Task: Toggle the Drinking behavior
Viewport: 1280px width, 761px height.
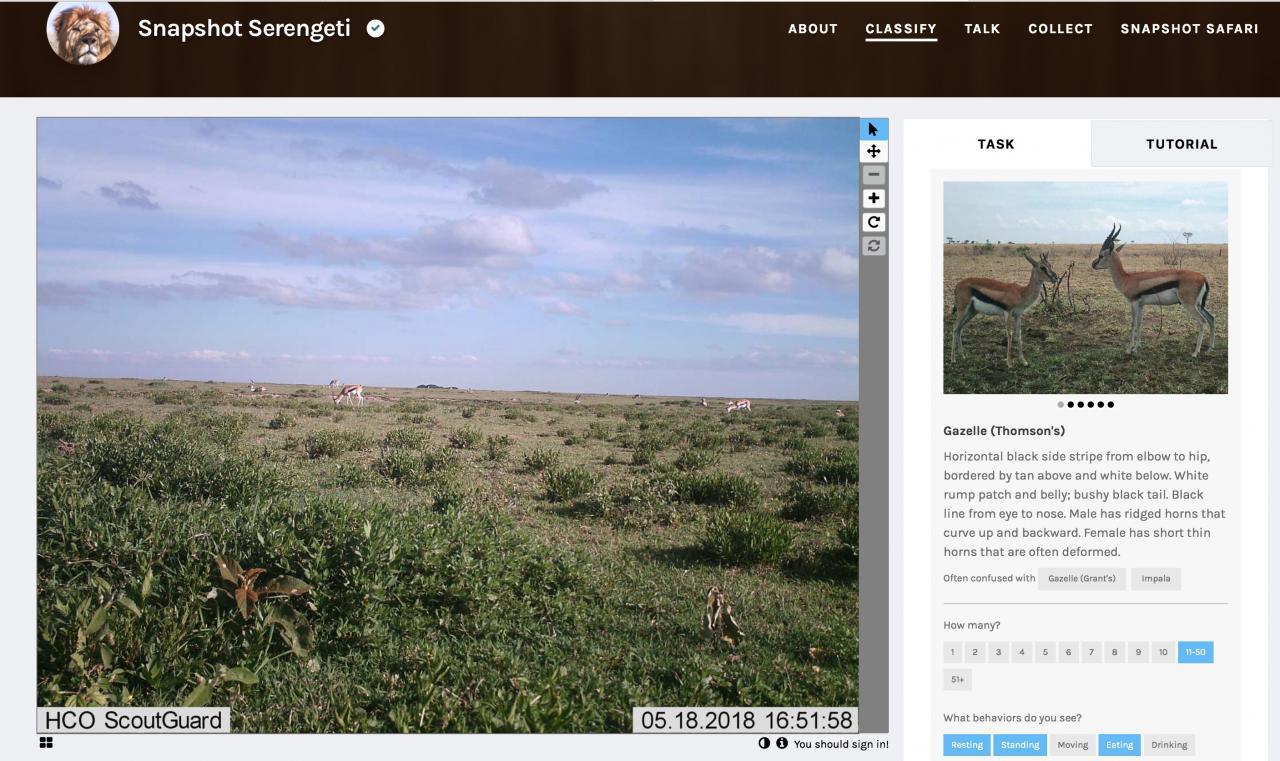Action: click(x=1169, y=745)
